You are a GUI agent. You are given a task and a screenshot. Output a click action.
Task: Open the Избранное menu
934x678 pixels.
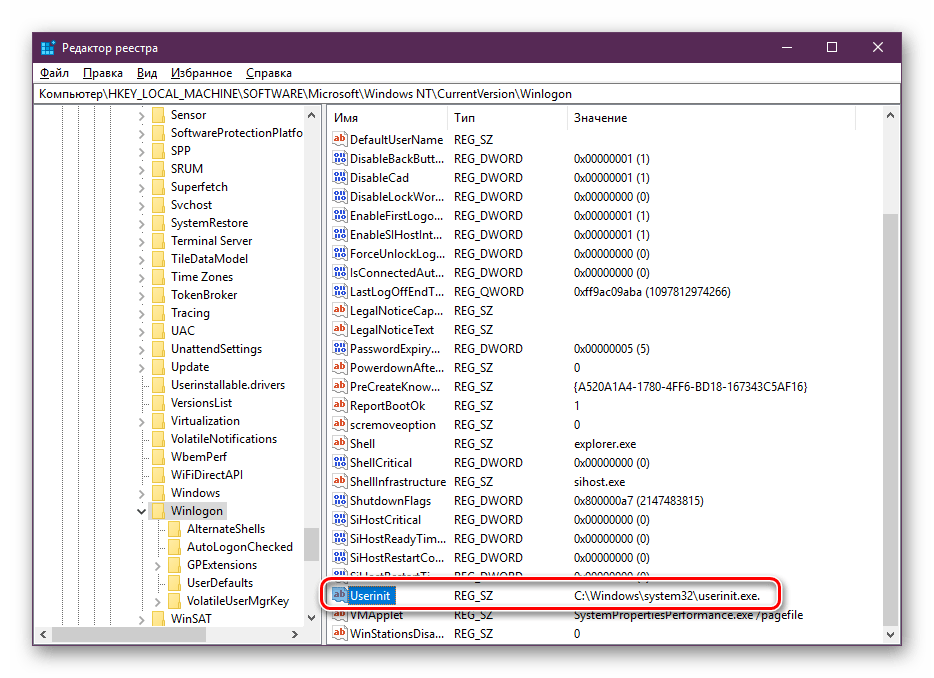point(201,73)
